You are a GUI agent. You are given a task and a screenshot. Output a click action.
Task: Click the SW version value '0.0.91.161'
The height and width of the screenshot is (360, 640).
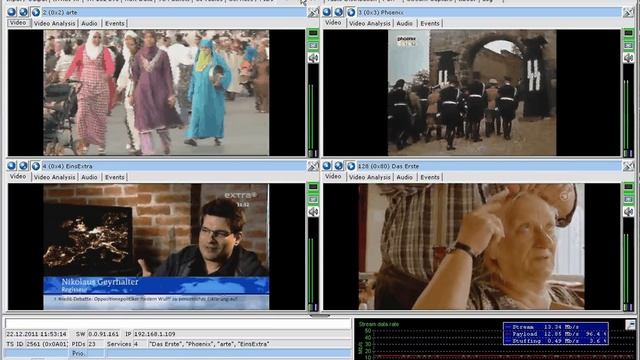pyautogui.click(x=104, y=334)
